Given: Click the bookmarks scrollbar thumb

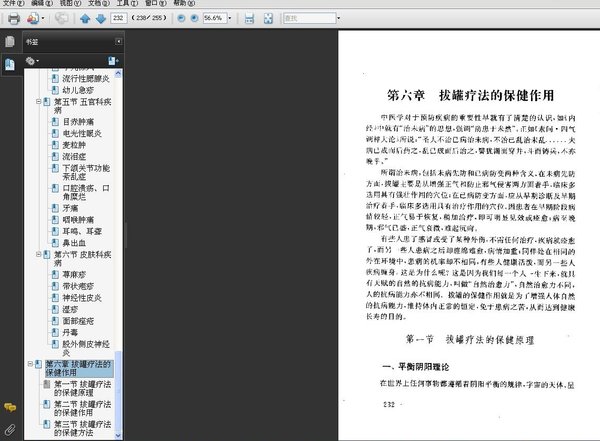Looking at the screenshot, I should point(118,391).
